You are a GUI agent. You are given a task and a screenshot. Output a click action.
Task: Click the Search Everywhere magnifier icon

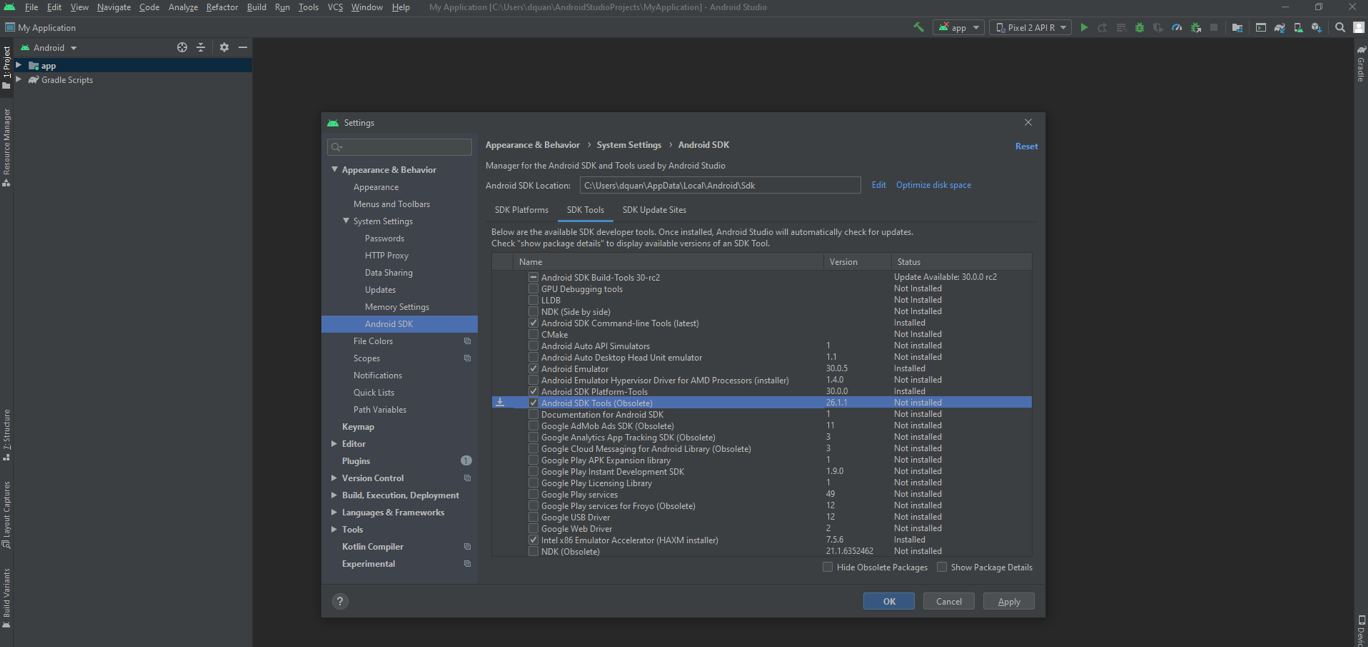pos(1340,28)
